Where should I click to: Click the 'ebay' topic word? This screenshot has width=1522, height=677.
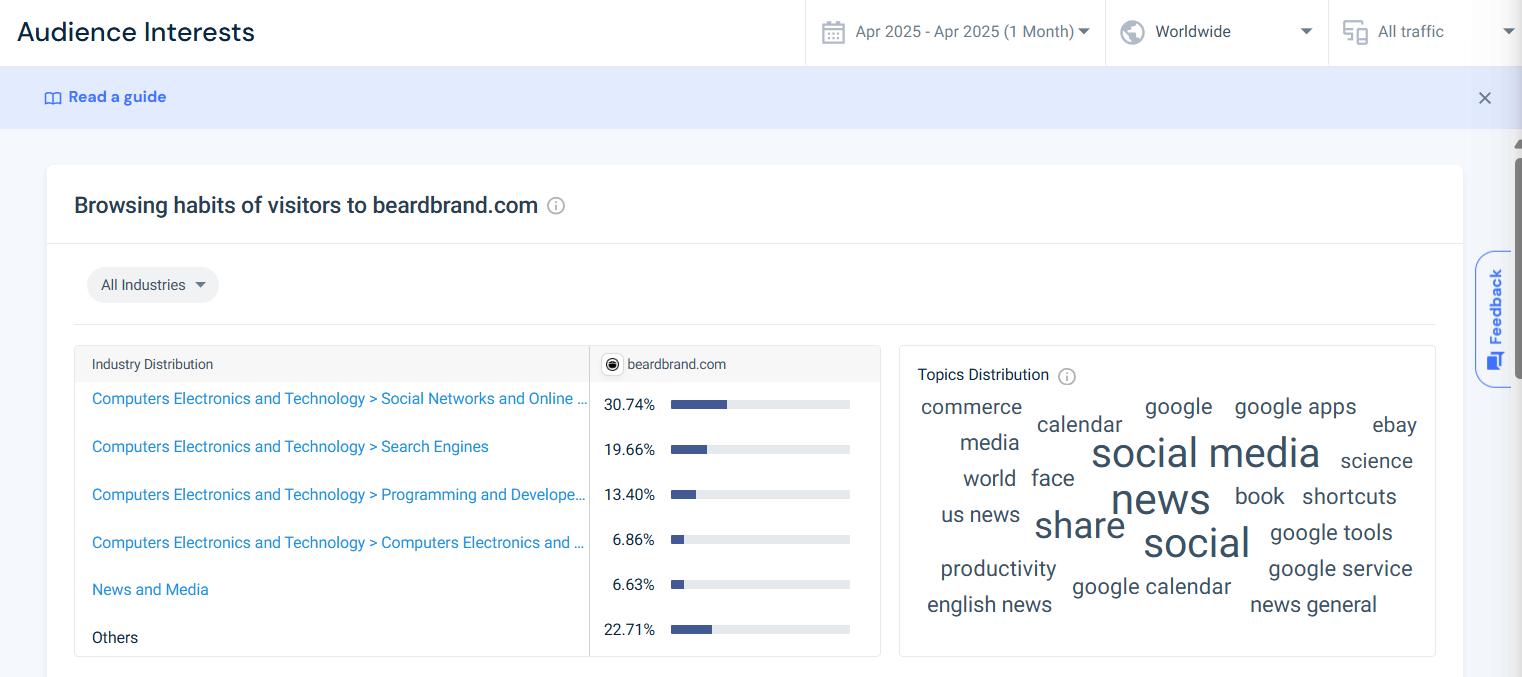pos(1394,425)
